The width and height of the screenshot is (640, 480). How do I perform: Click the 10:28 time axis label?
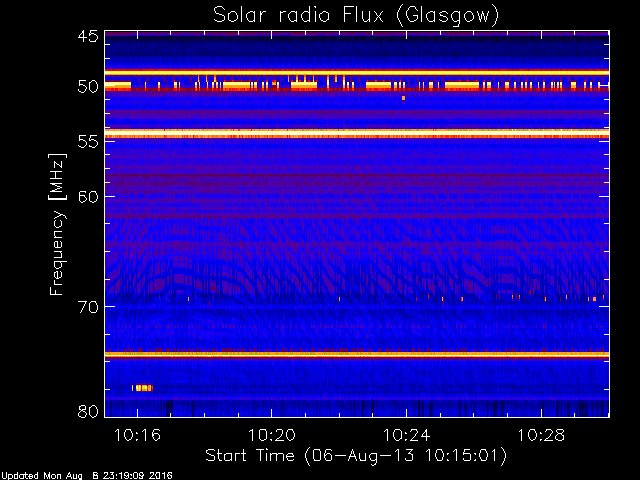(541, 435)
